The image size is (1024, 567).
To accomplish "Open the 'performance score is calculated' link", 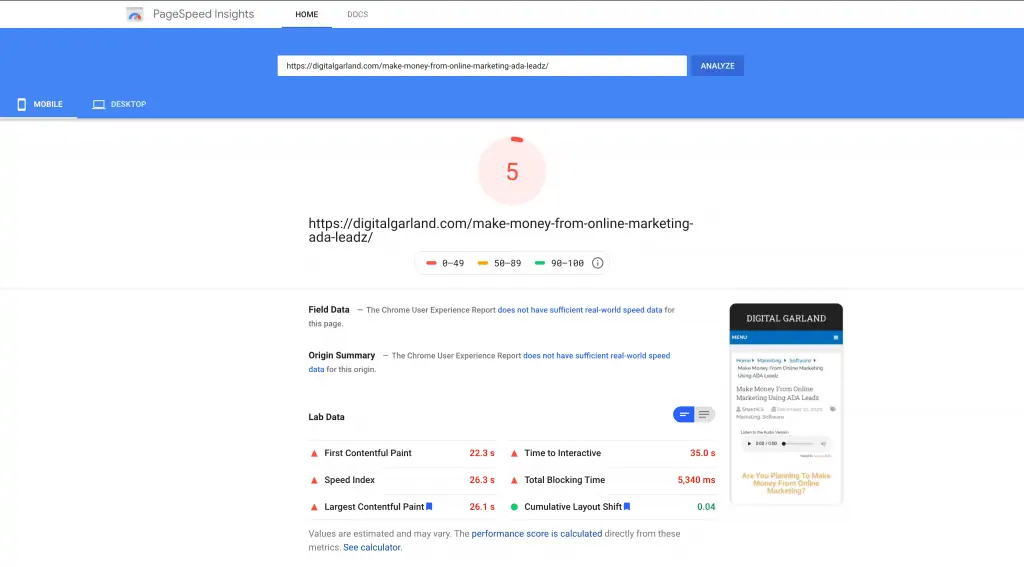I will pos(537,534).
